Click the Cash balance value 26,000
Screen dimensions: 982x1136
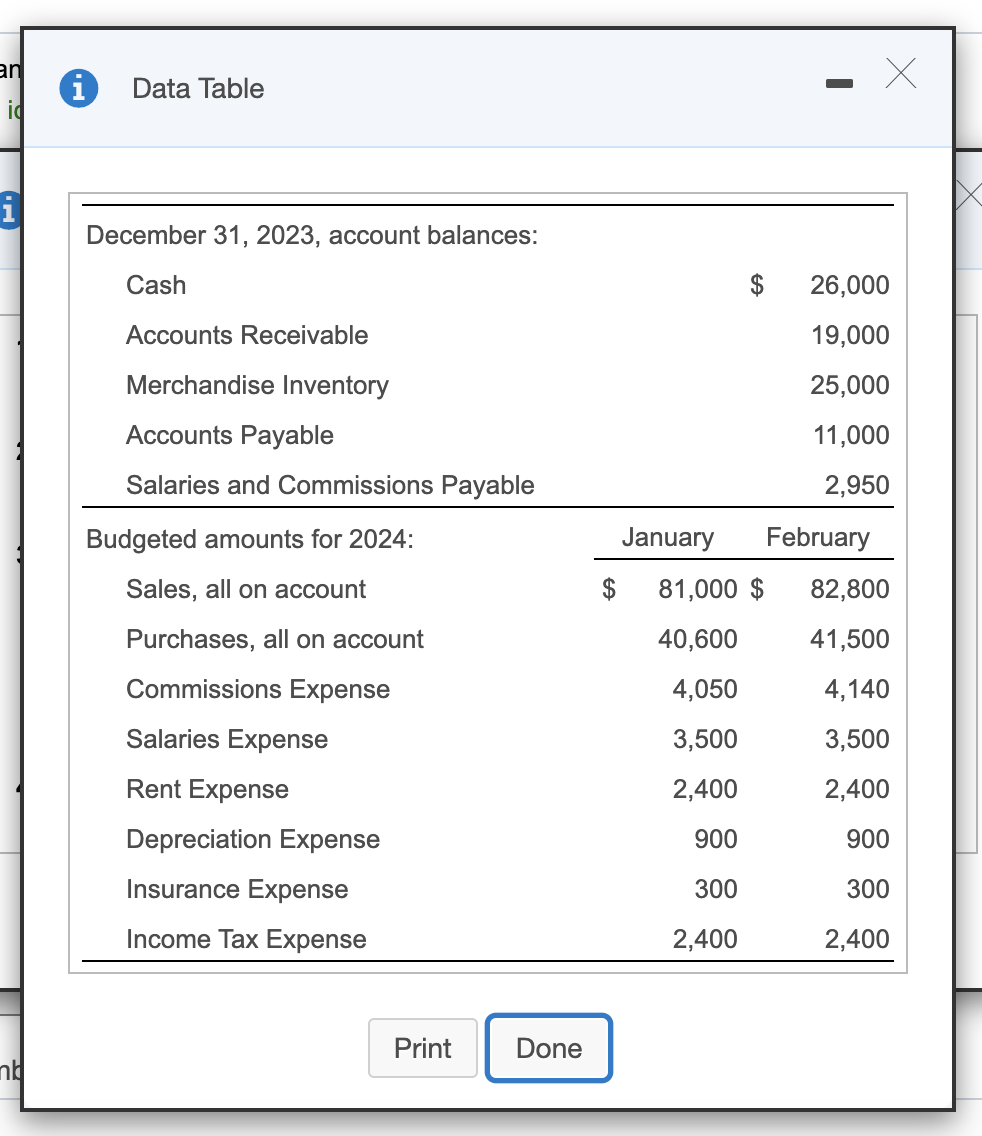click(x=850, y=285)
